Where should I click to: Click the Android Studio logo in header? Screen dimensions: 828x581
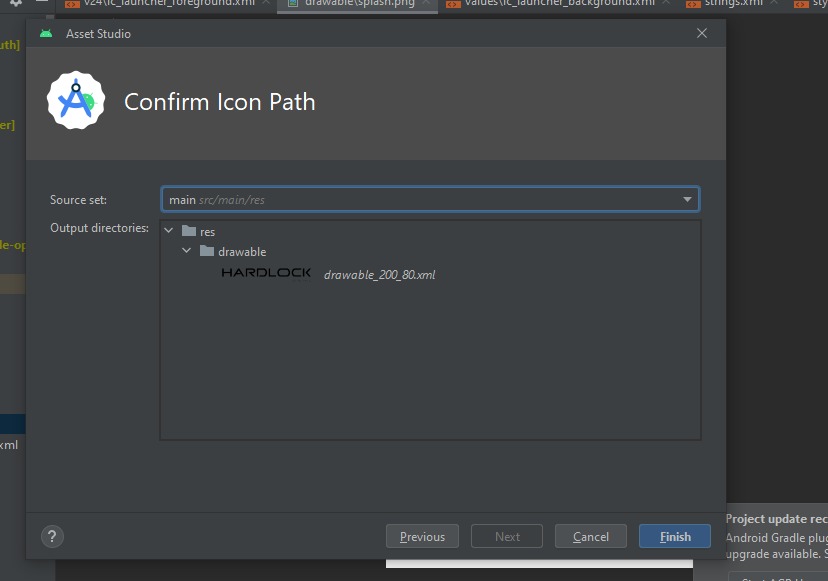[76, 100]
